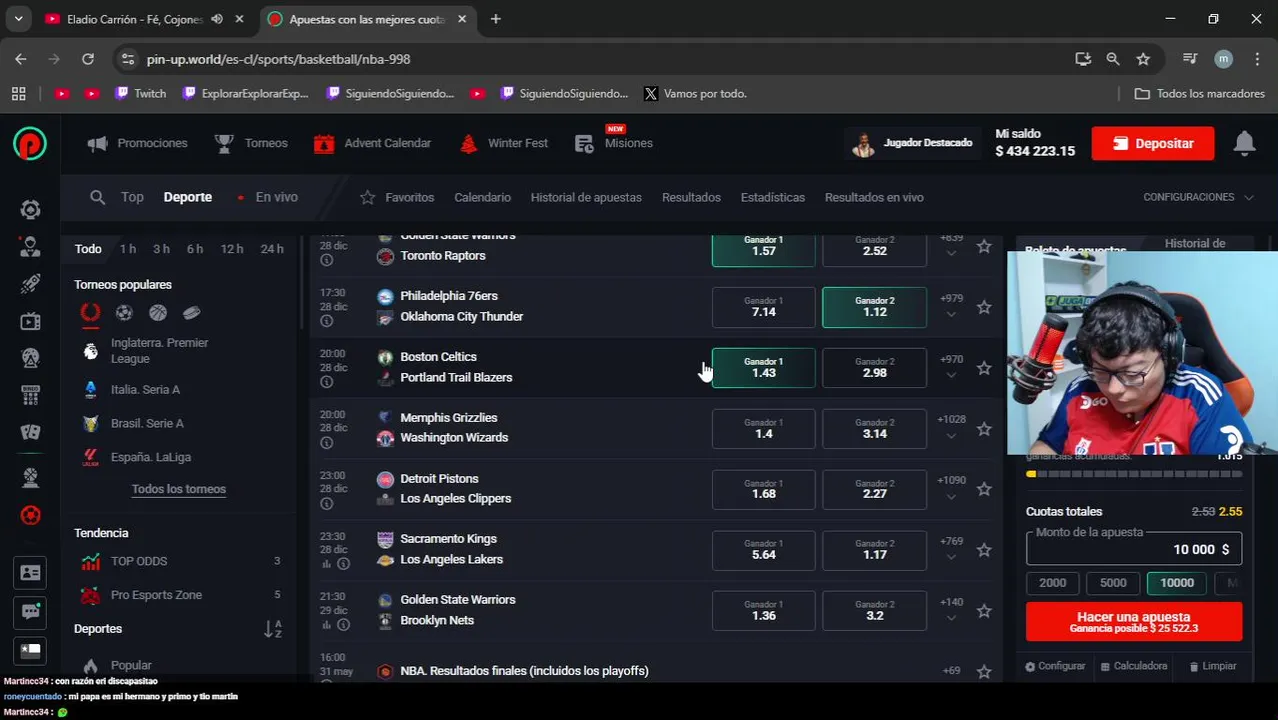Favorite the Golden State Warriors vs Toronto Raptors match
Viewport: 1278px width, 720px height.
click(984, 246)
